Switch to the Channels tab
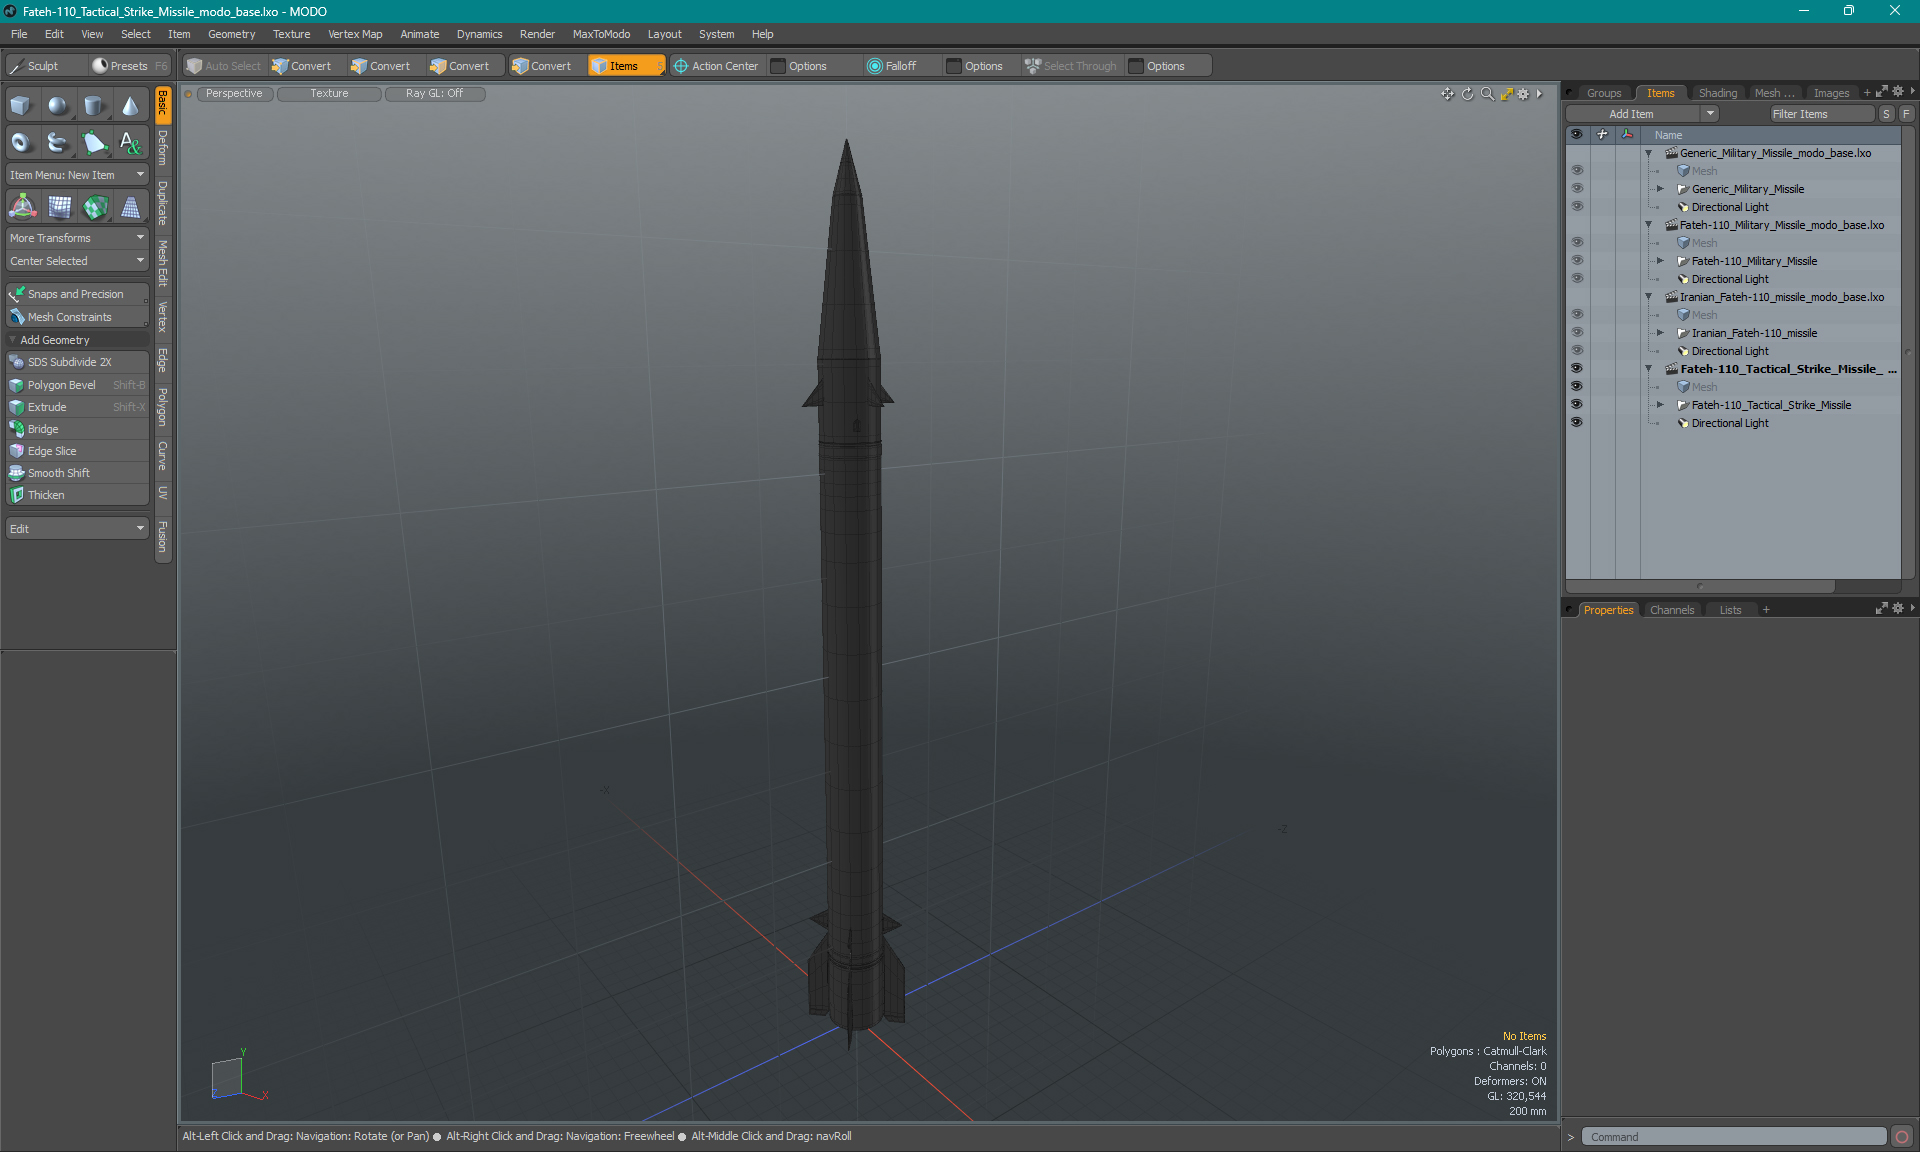Image resolution: width=1920 pixels, height=1152 pixels. [1671, 610]
